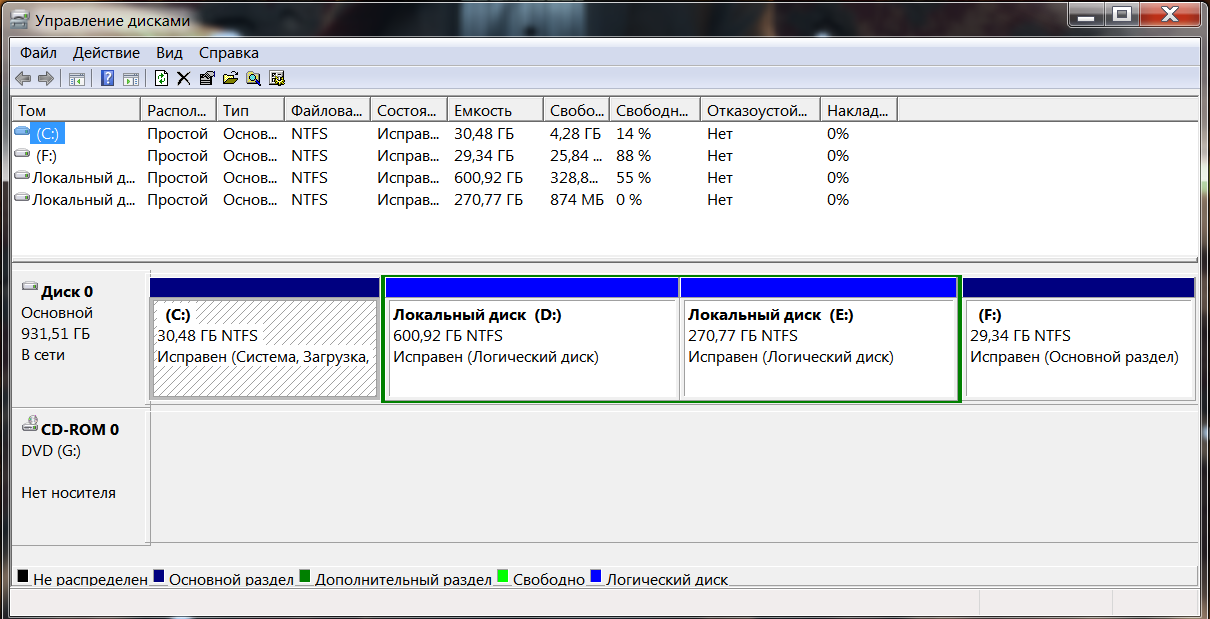Open Properties using the toolbar icon
Image resolution: width=1210 pixels, height=619 pixels.
pyautogui.click(x=207, y=78)
